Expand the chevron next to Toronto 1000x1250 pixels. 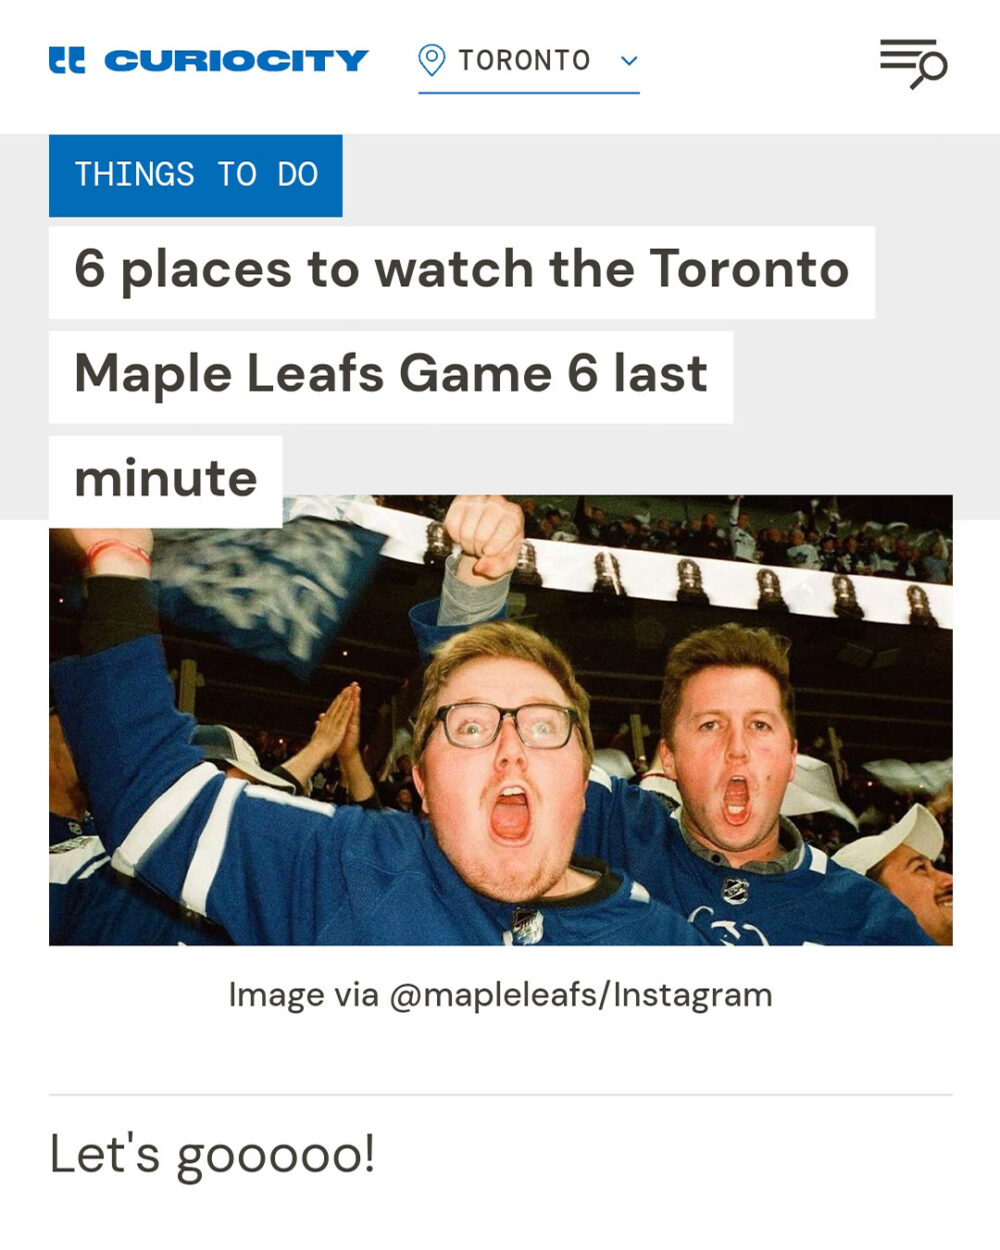click(x=629, y=61)
